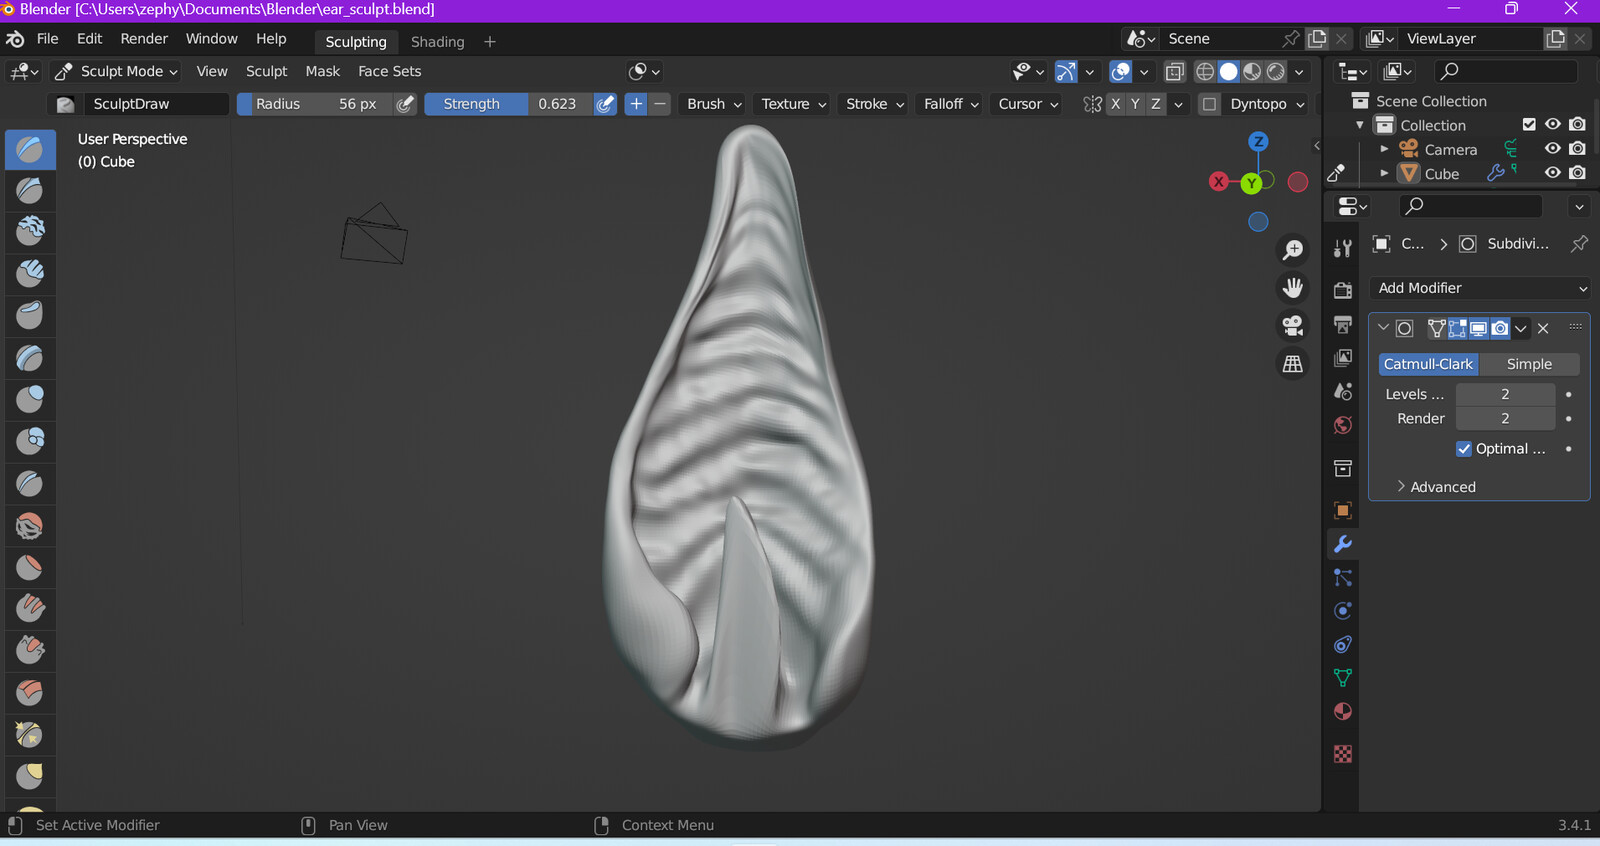Toggle Z axis symmetry
The height and width of the screenshot is (846, 1600).
coord(1156,104)
